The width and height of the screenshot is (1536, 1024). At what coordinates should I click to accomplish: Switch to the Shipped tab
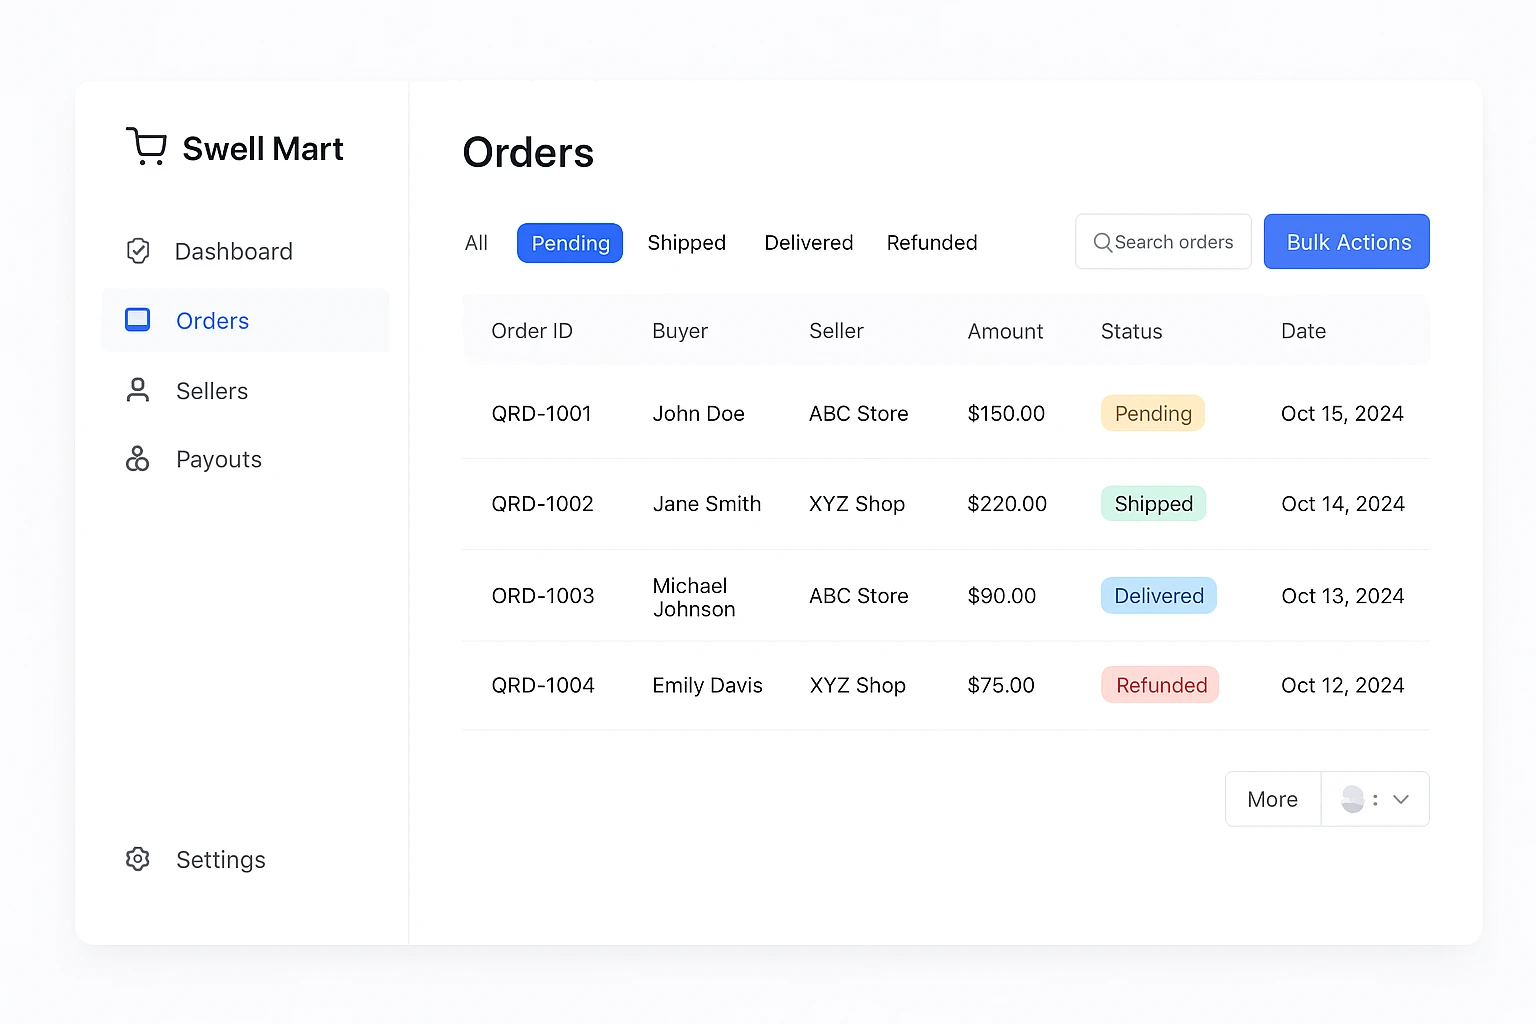coord(686,243)
